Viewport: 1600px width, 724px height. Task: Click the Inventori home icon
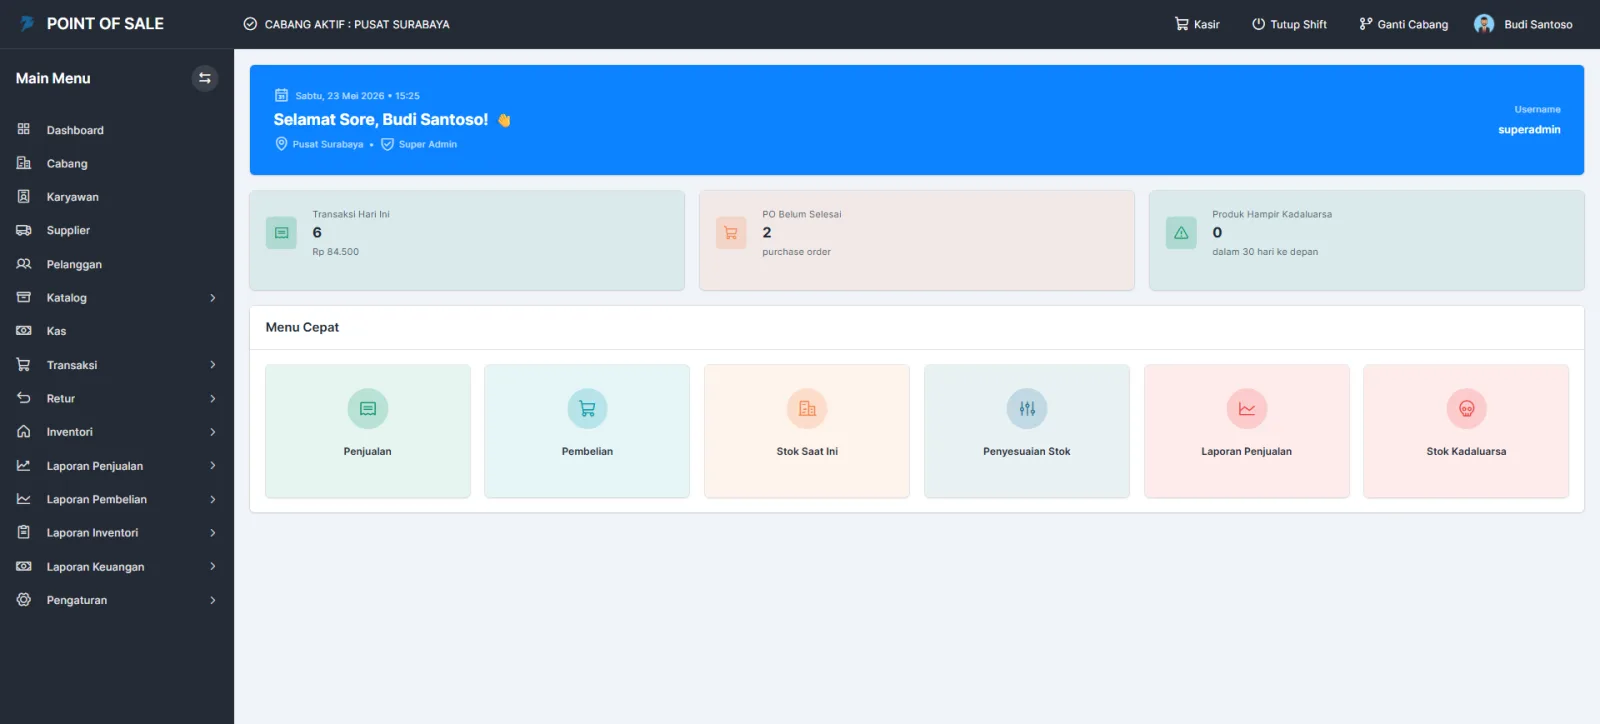24,432
